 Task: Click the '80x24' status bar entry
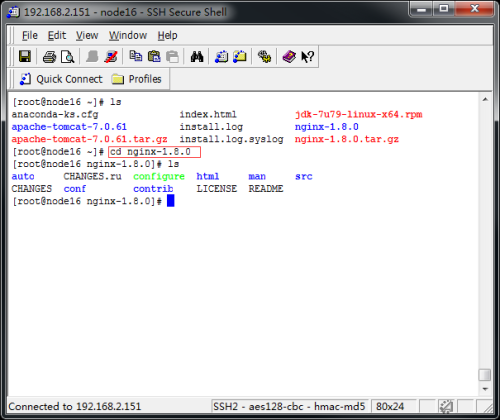click(390, 407)
